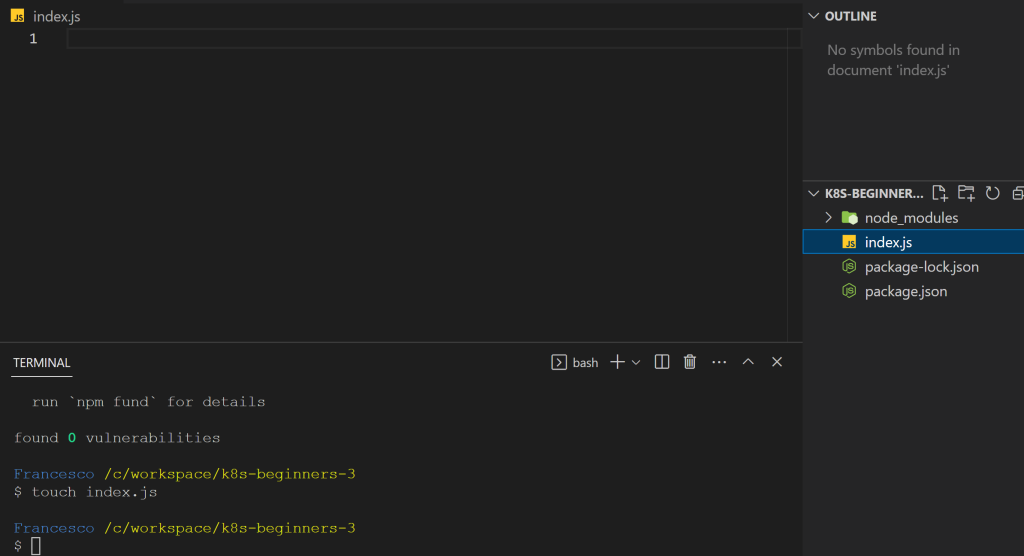The height and width of the screenshot is (556, 1024).
Task: Select the index.js editor tab
Action: (x=46, y=16)
